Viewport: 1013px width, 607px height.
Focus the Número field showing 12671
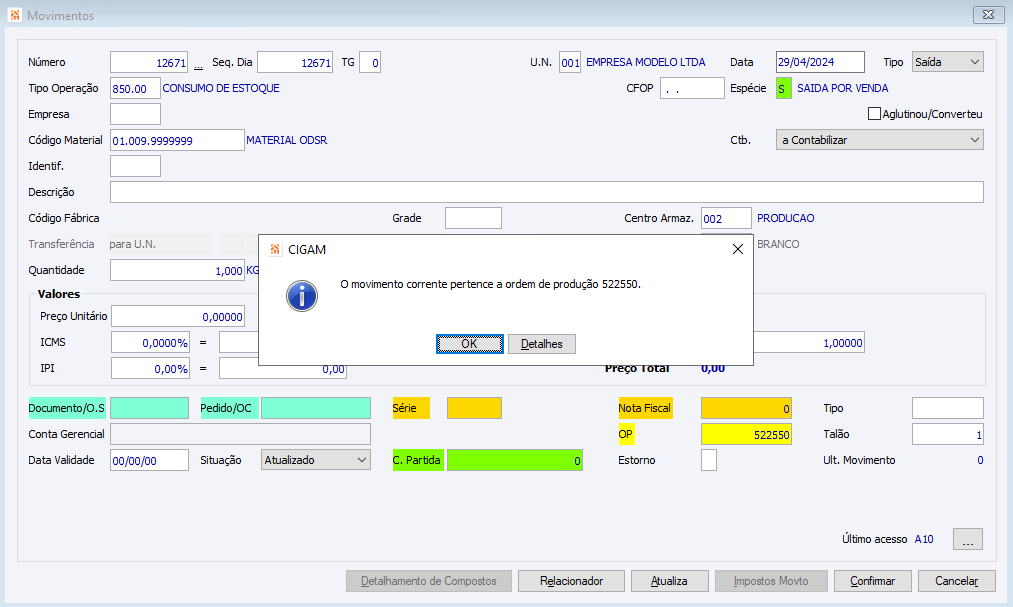click(x=149, y=62)
